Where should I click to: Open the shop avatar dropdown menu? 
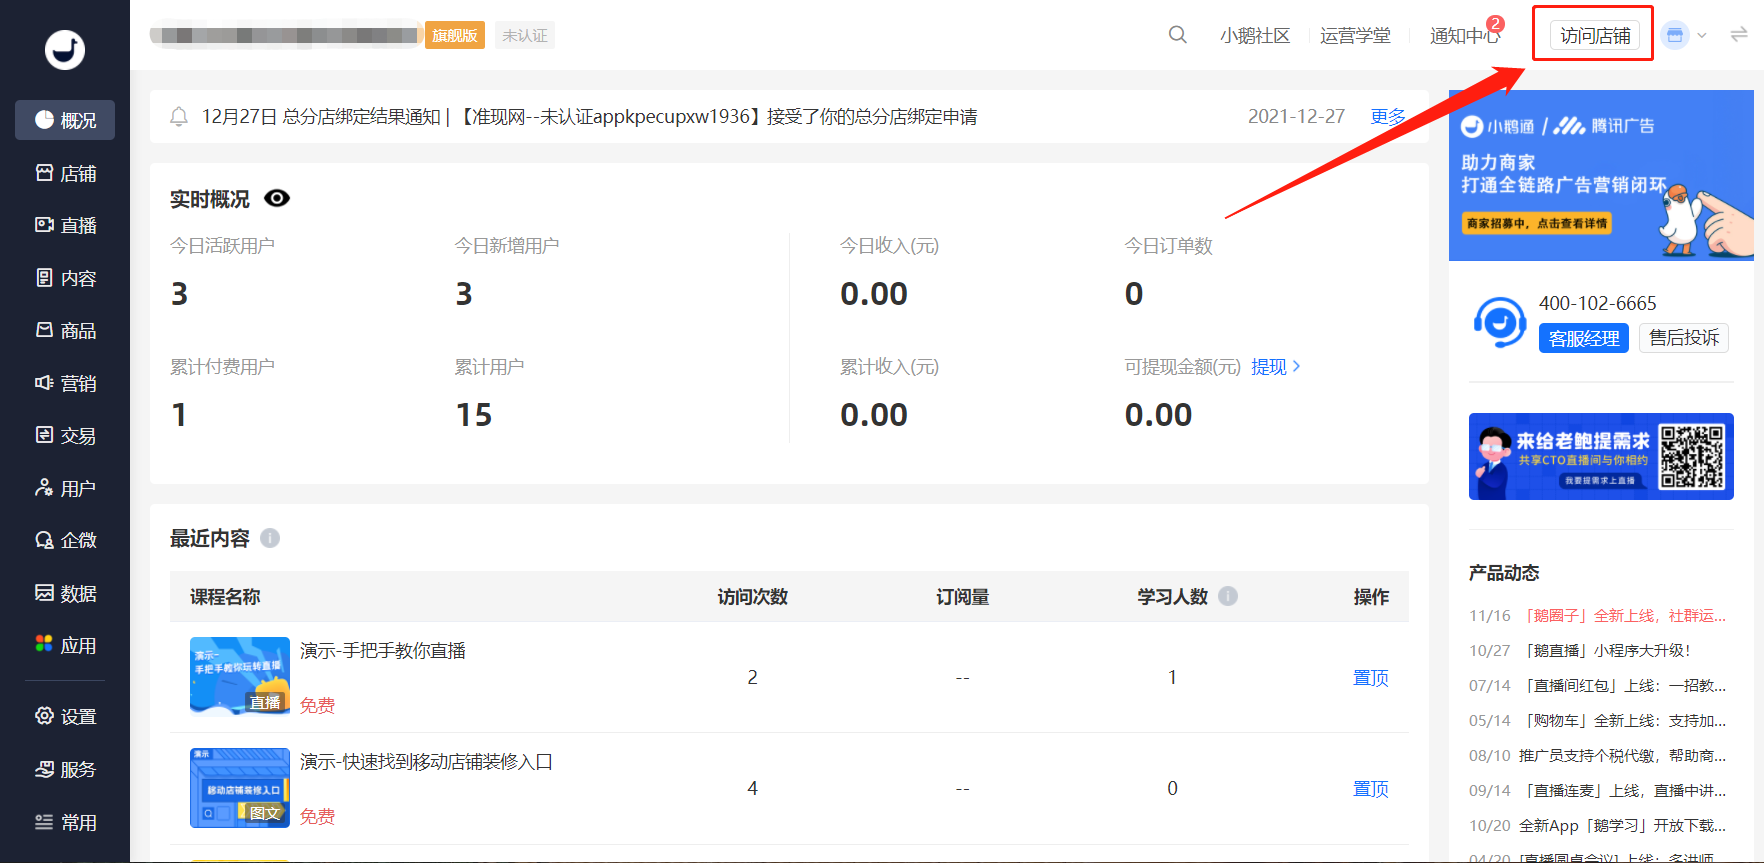(x=1685, y=35)
